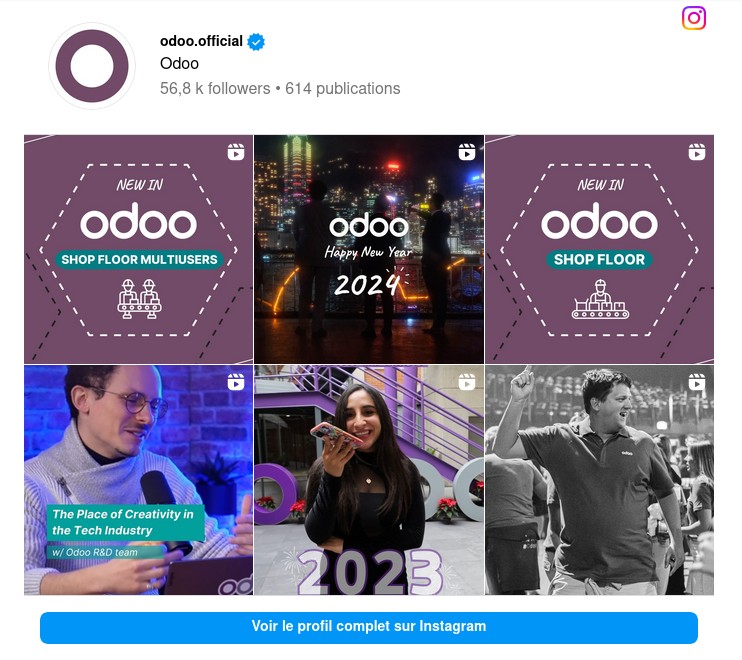Click reel icon on Happy New Year post
The image size is (742, 660).
[467, 152]
